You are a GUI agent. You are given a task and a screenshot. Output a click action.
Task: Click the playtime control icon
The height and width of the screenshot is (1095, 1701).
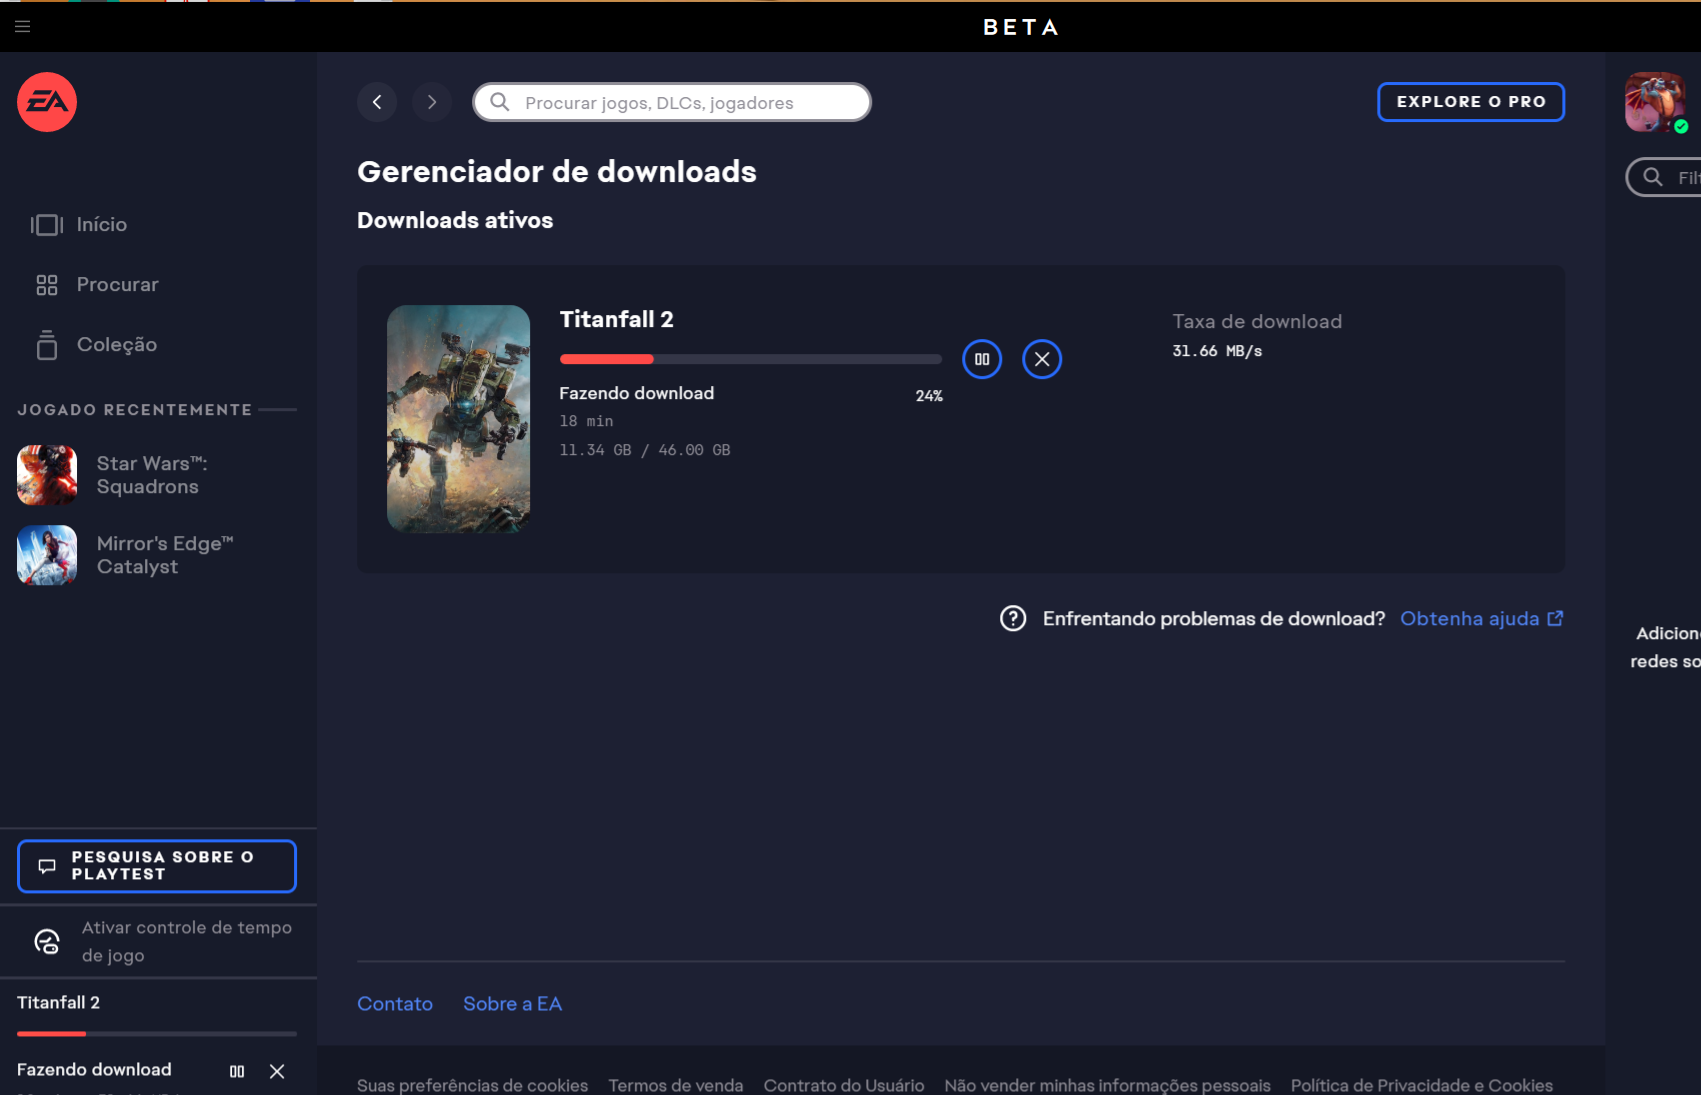pyautogui.click(x=47, y=941)
